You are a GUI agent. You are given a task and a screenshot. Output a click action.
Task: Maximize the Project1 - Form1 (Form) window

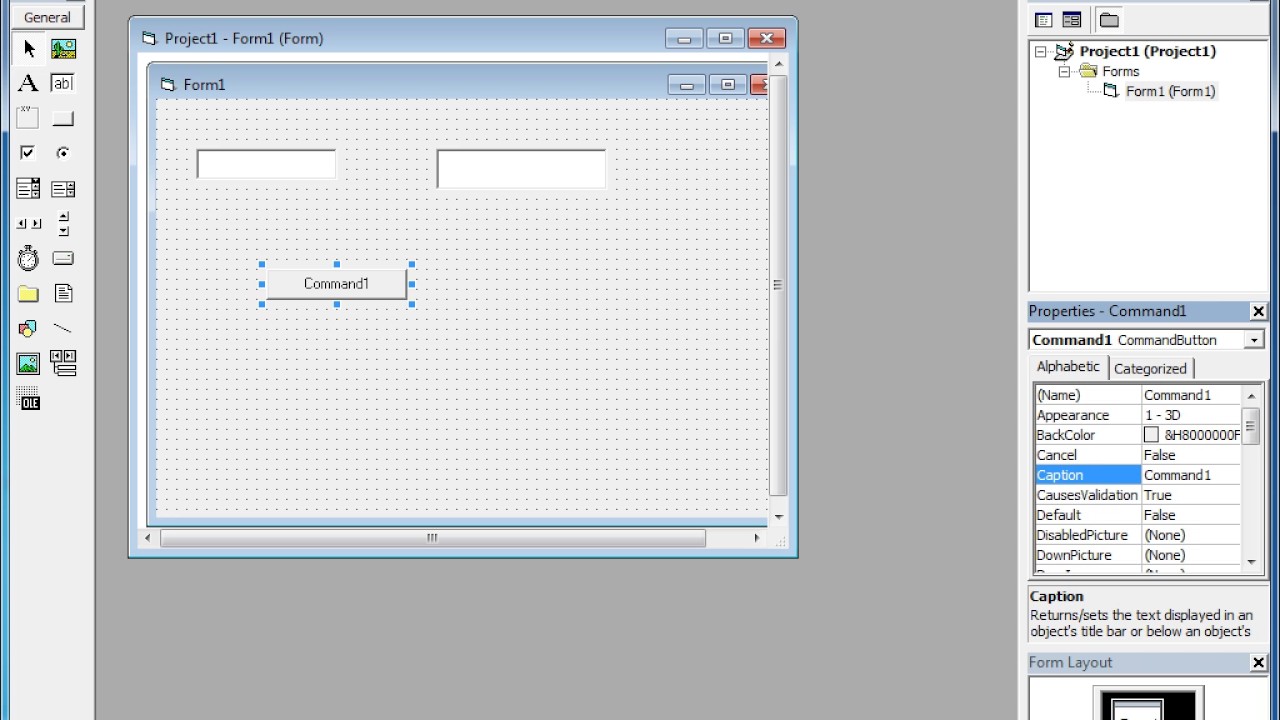click(725, 39)
